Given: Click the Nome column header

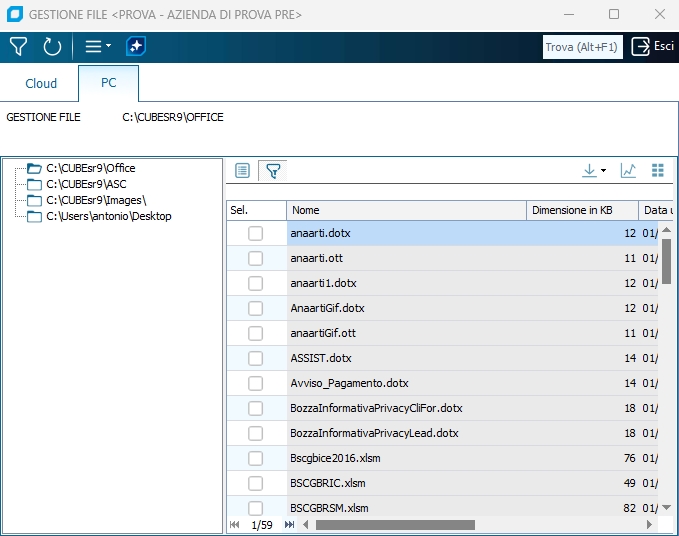Looking at the screenshot, I should point(405,210).
